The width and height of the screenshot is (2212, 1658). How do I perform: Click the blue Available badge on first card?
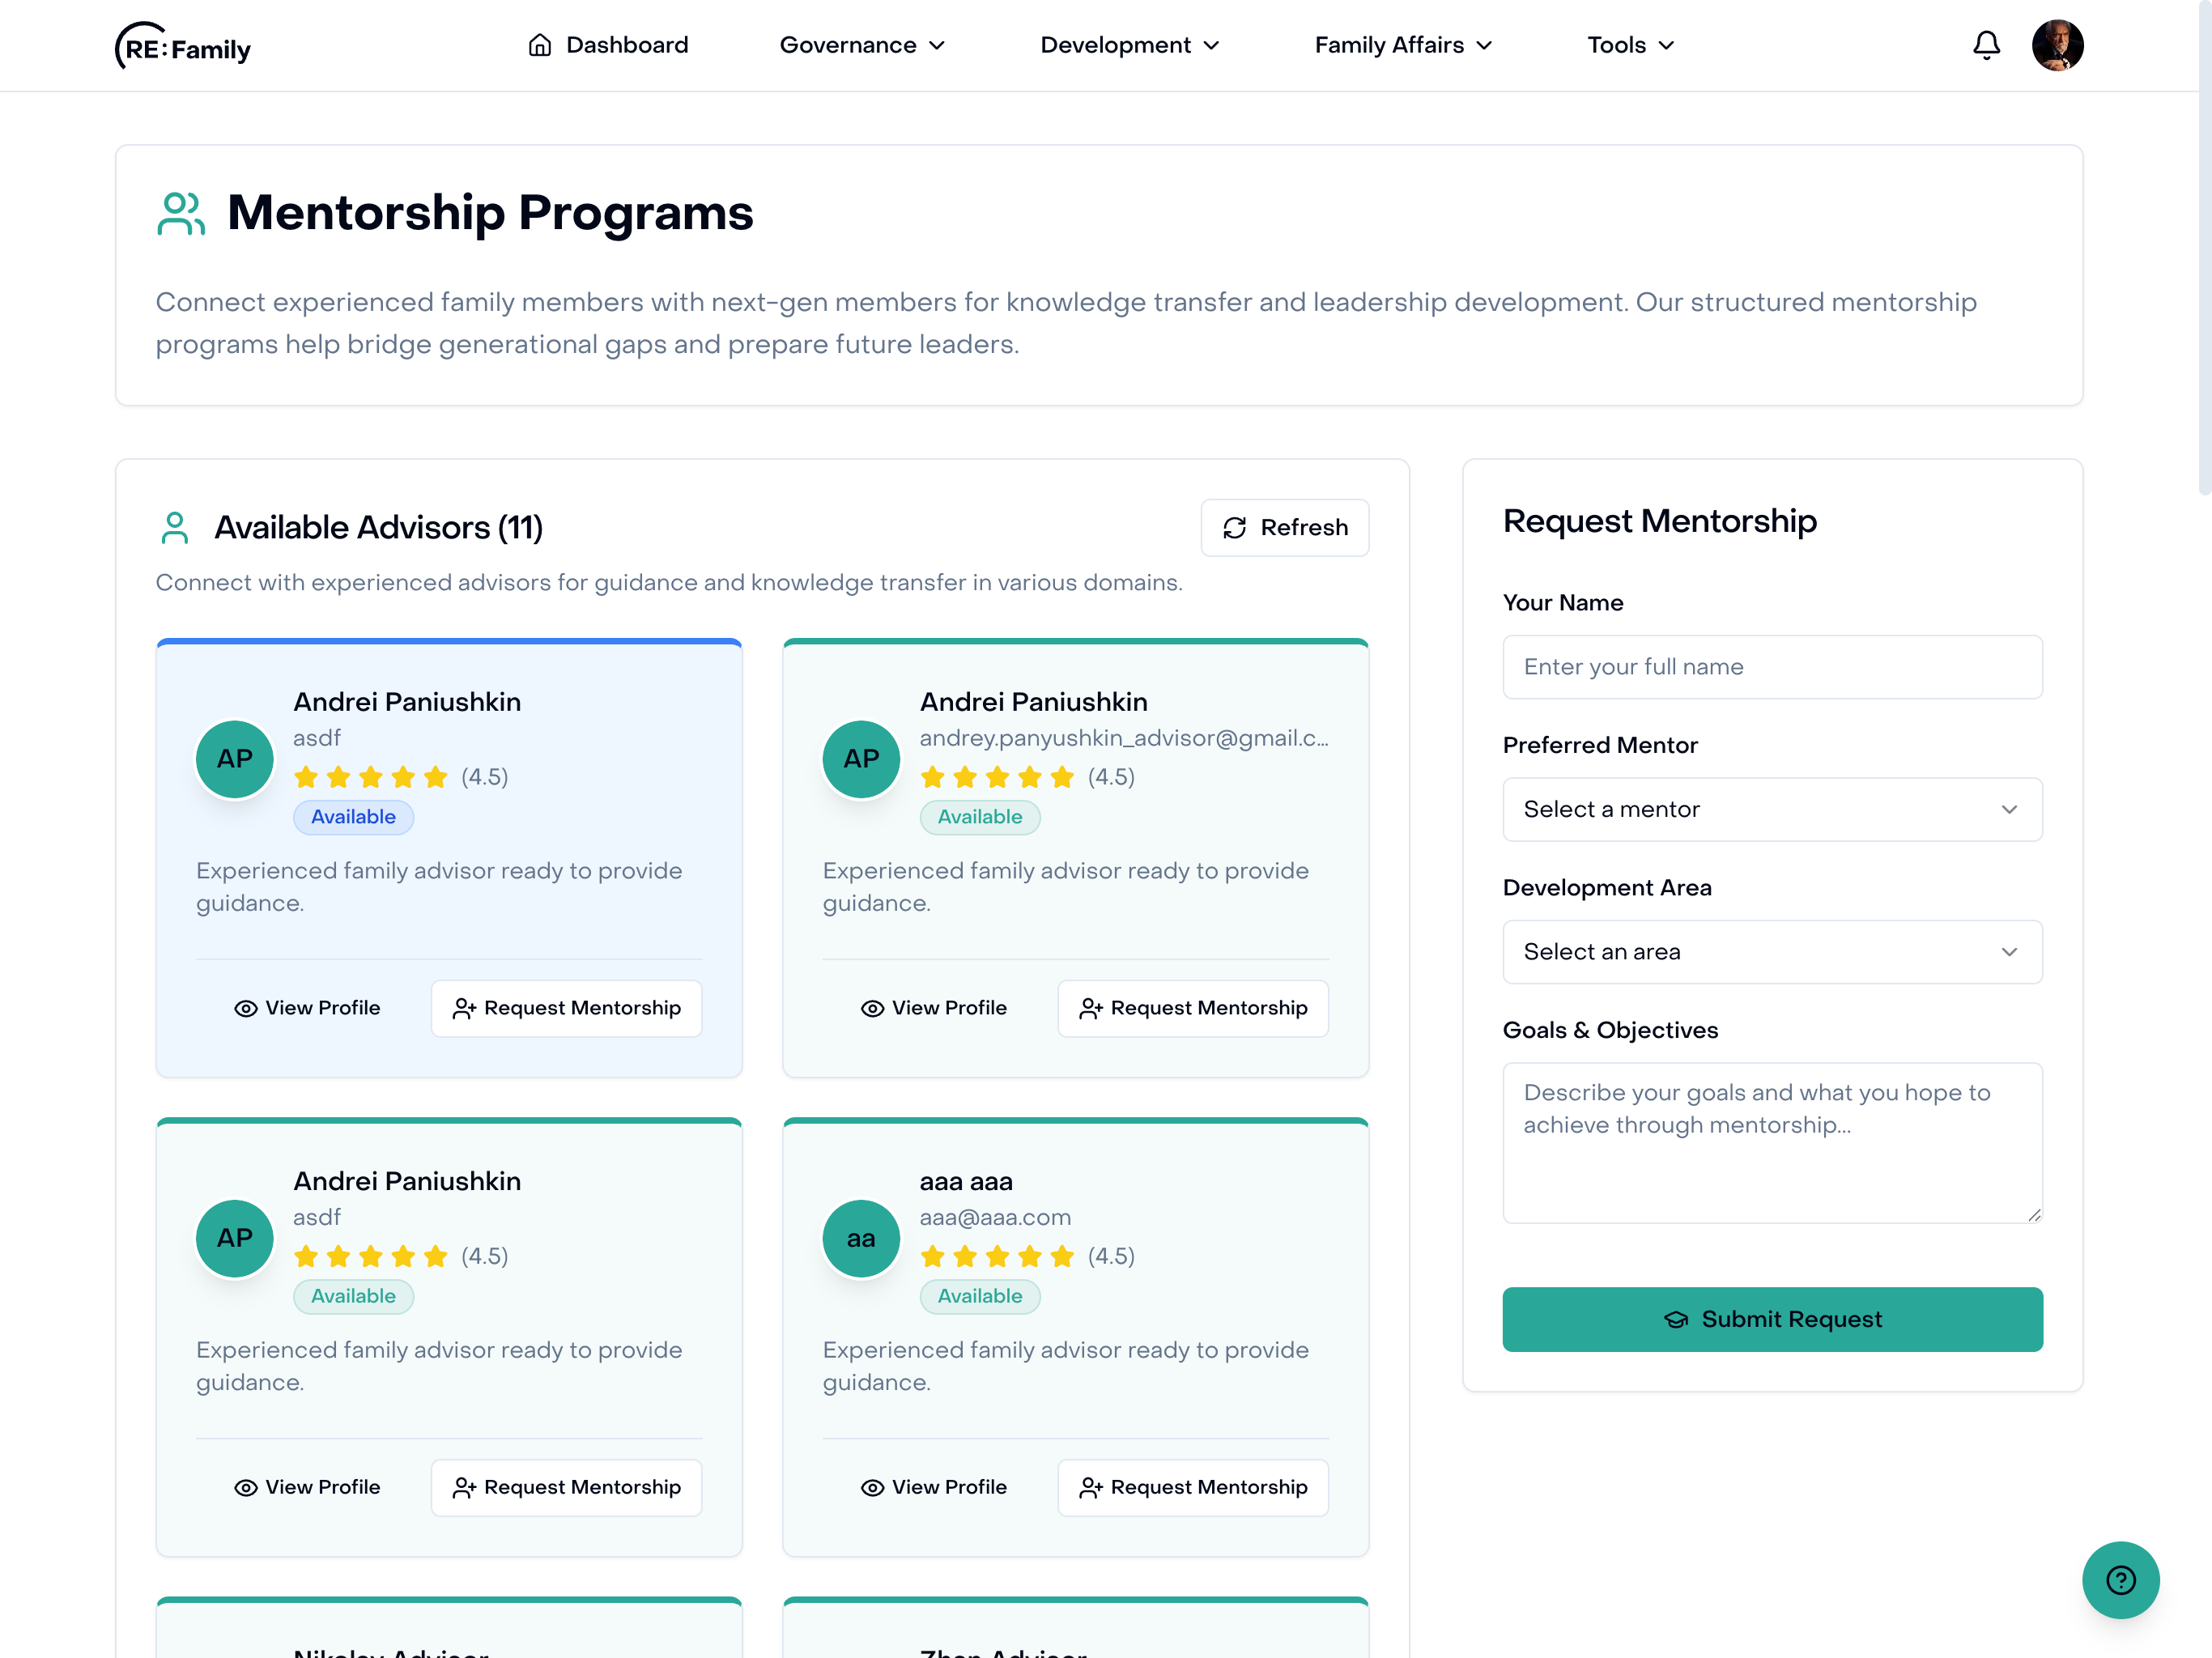353,817
